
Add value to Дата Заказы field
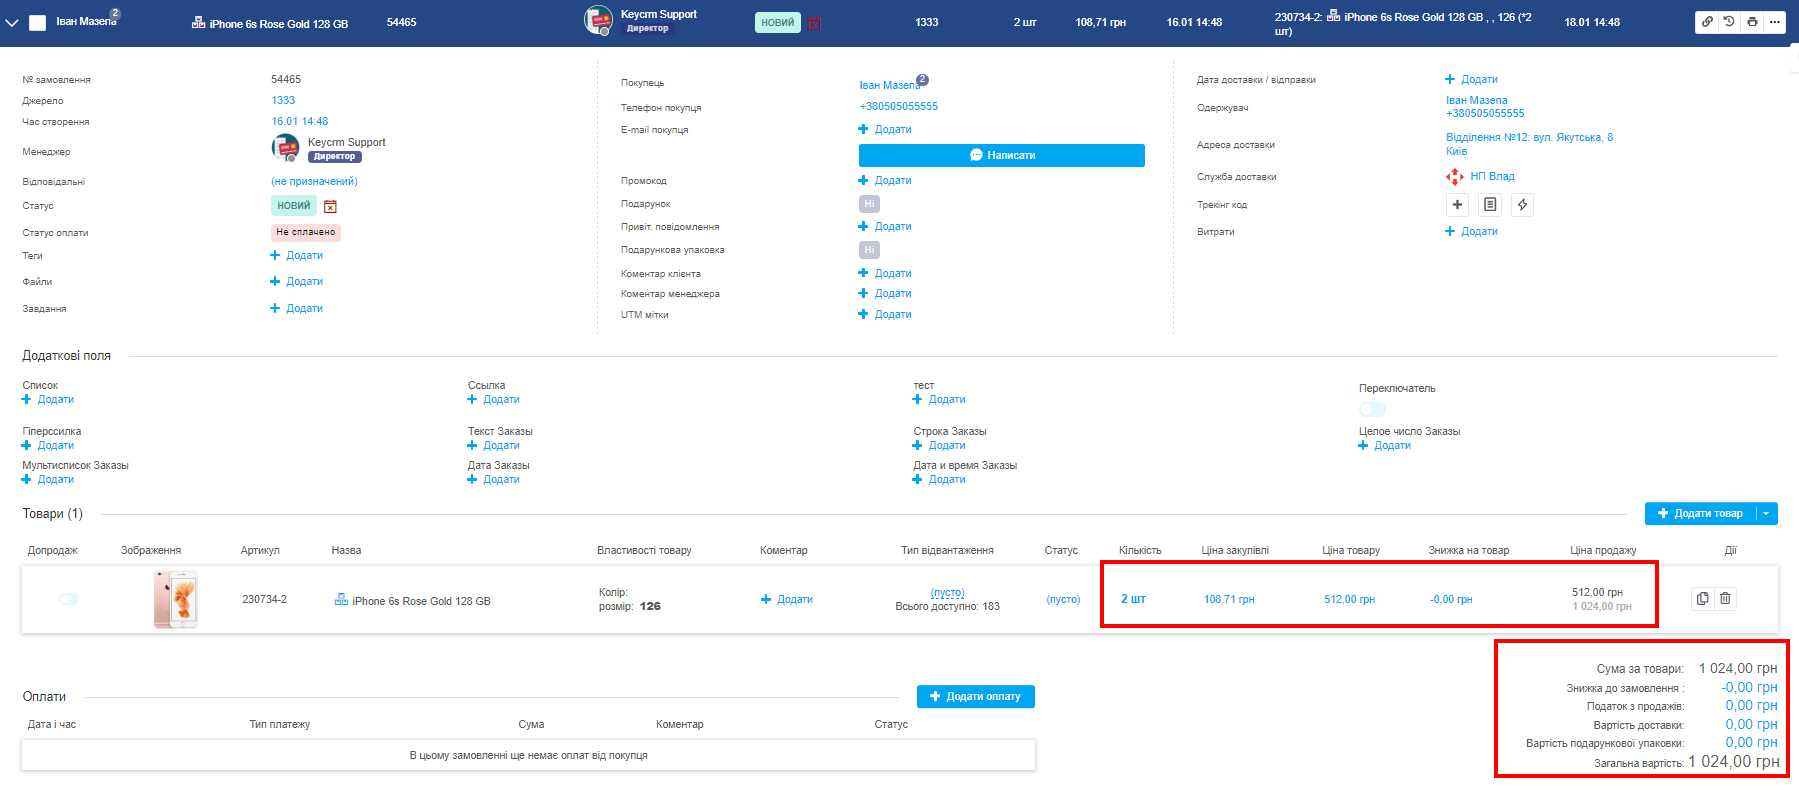(494, 479)
